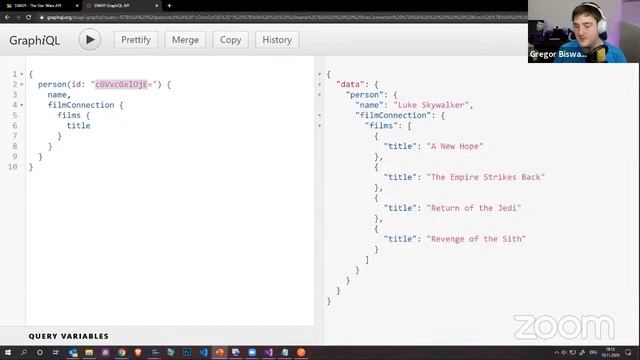This screenshot has height=360, width=640.
Task: Collapse the person block on line 2
Action: [22, 84]
